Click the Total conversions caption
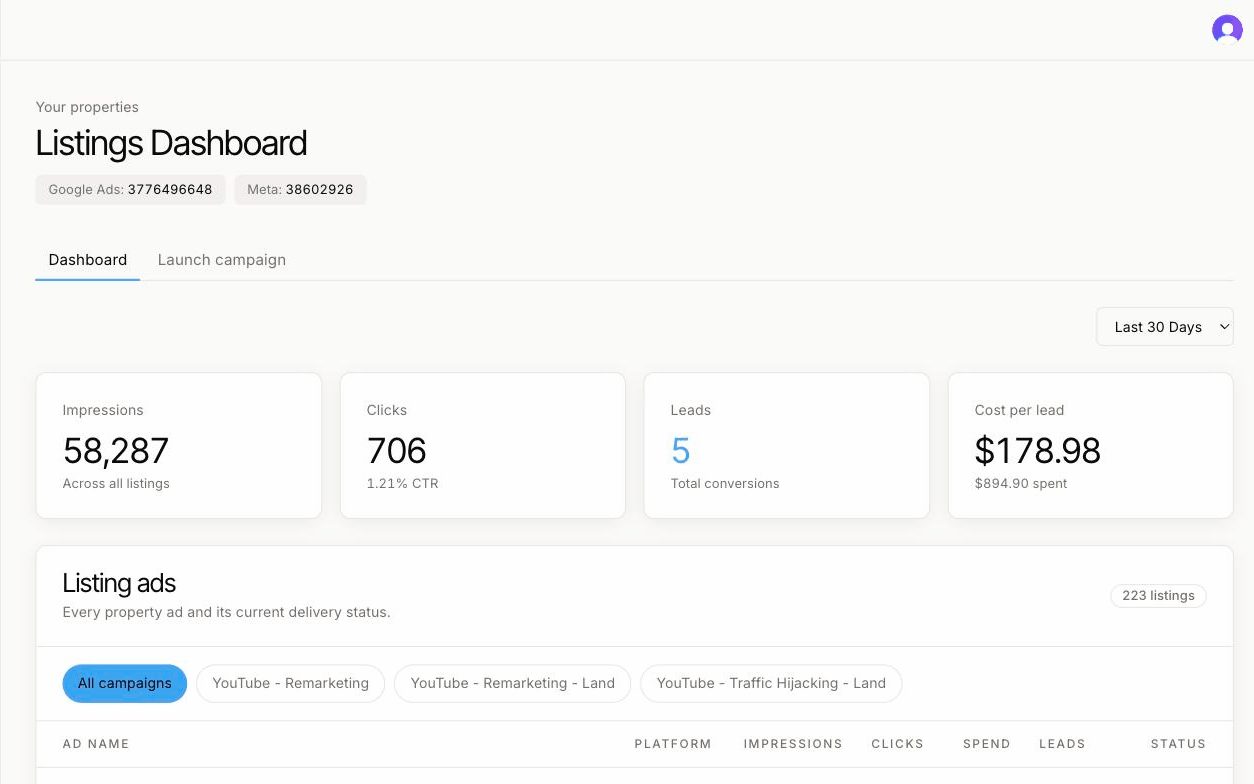 725,484
